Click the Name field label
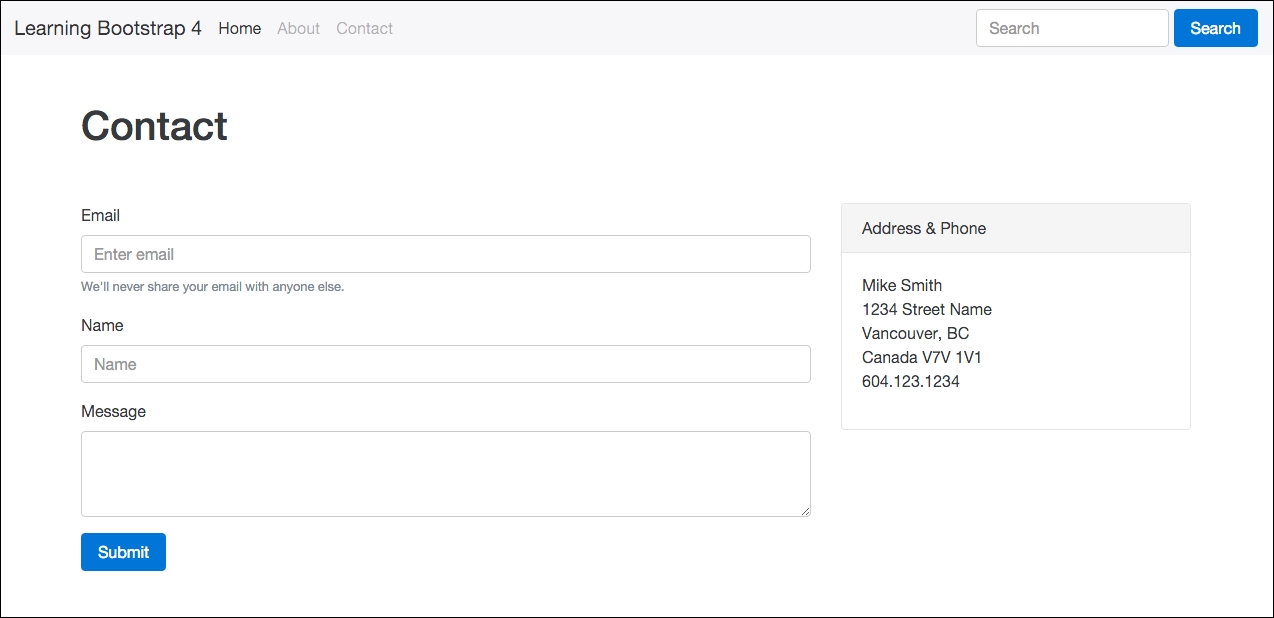 click(103, 325)
